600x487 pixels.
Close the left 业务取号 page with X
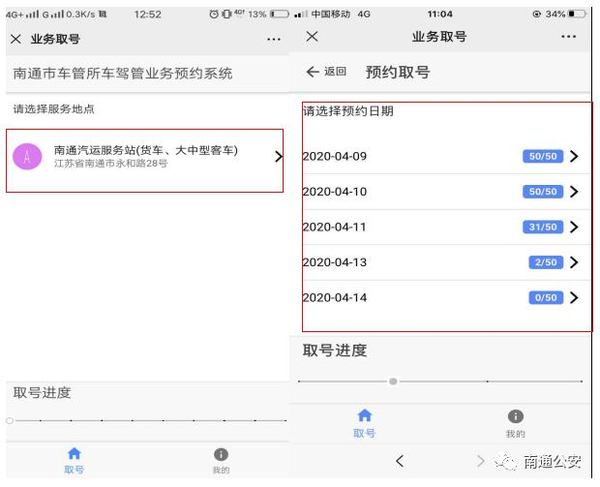[15, 39]
